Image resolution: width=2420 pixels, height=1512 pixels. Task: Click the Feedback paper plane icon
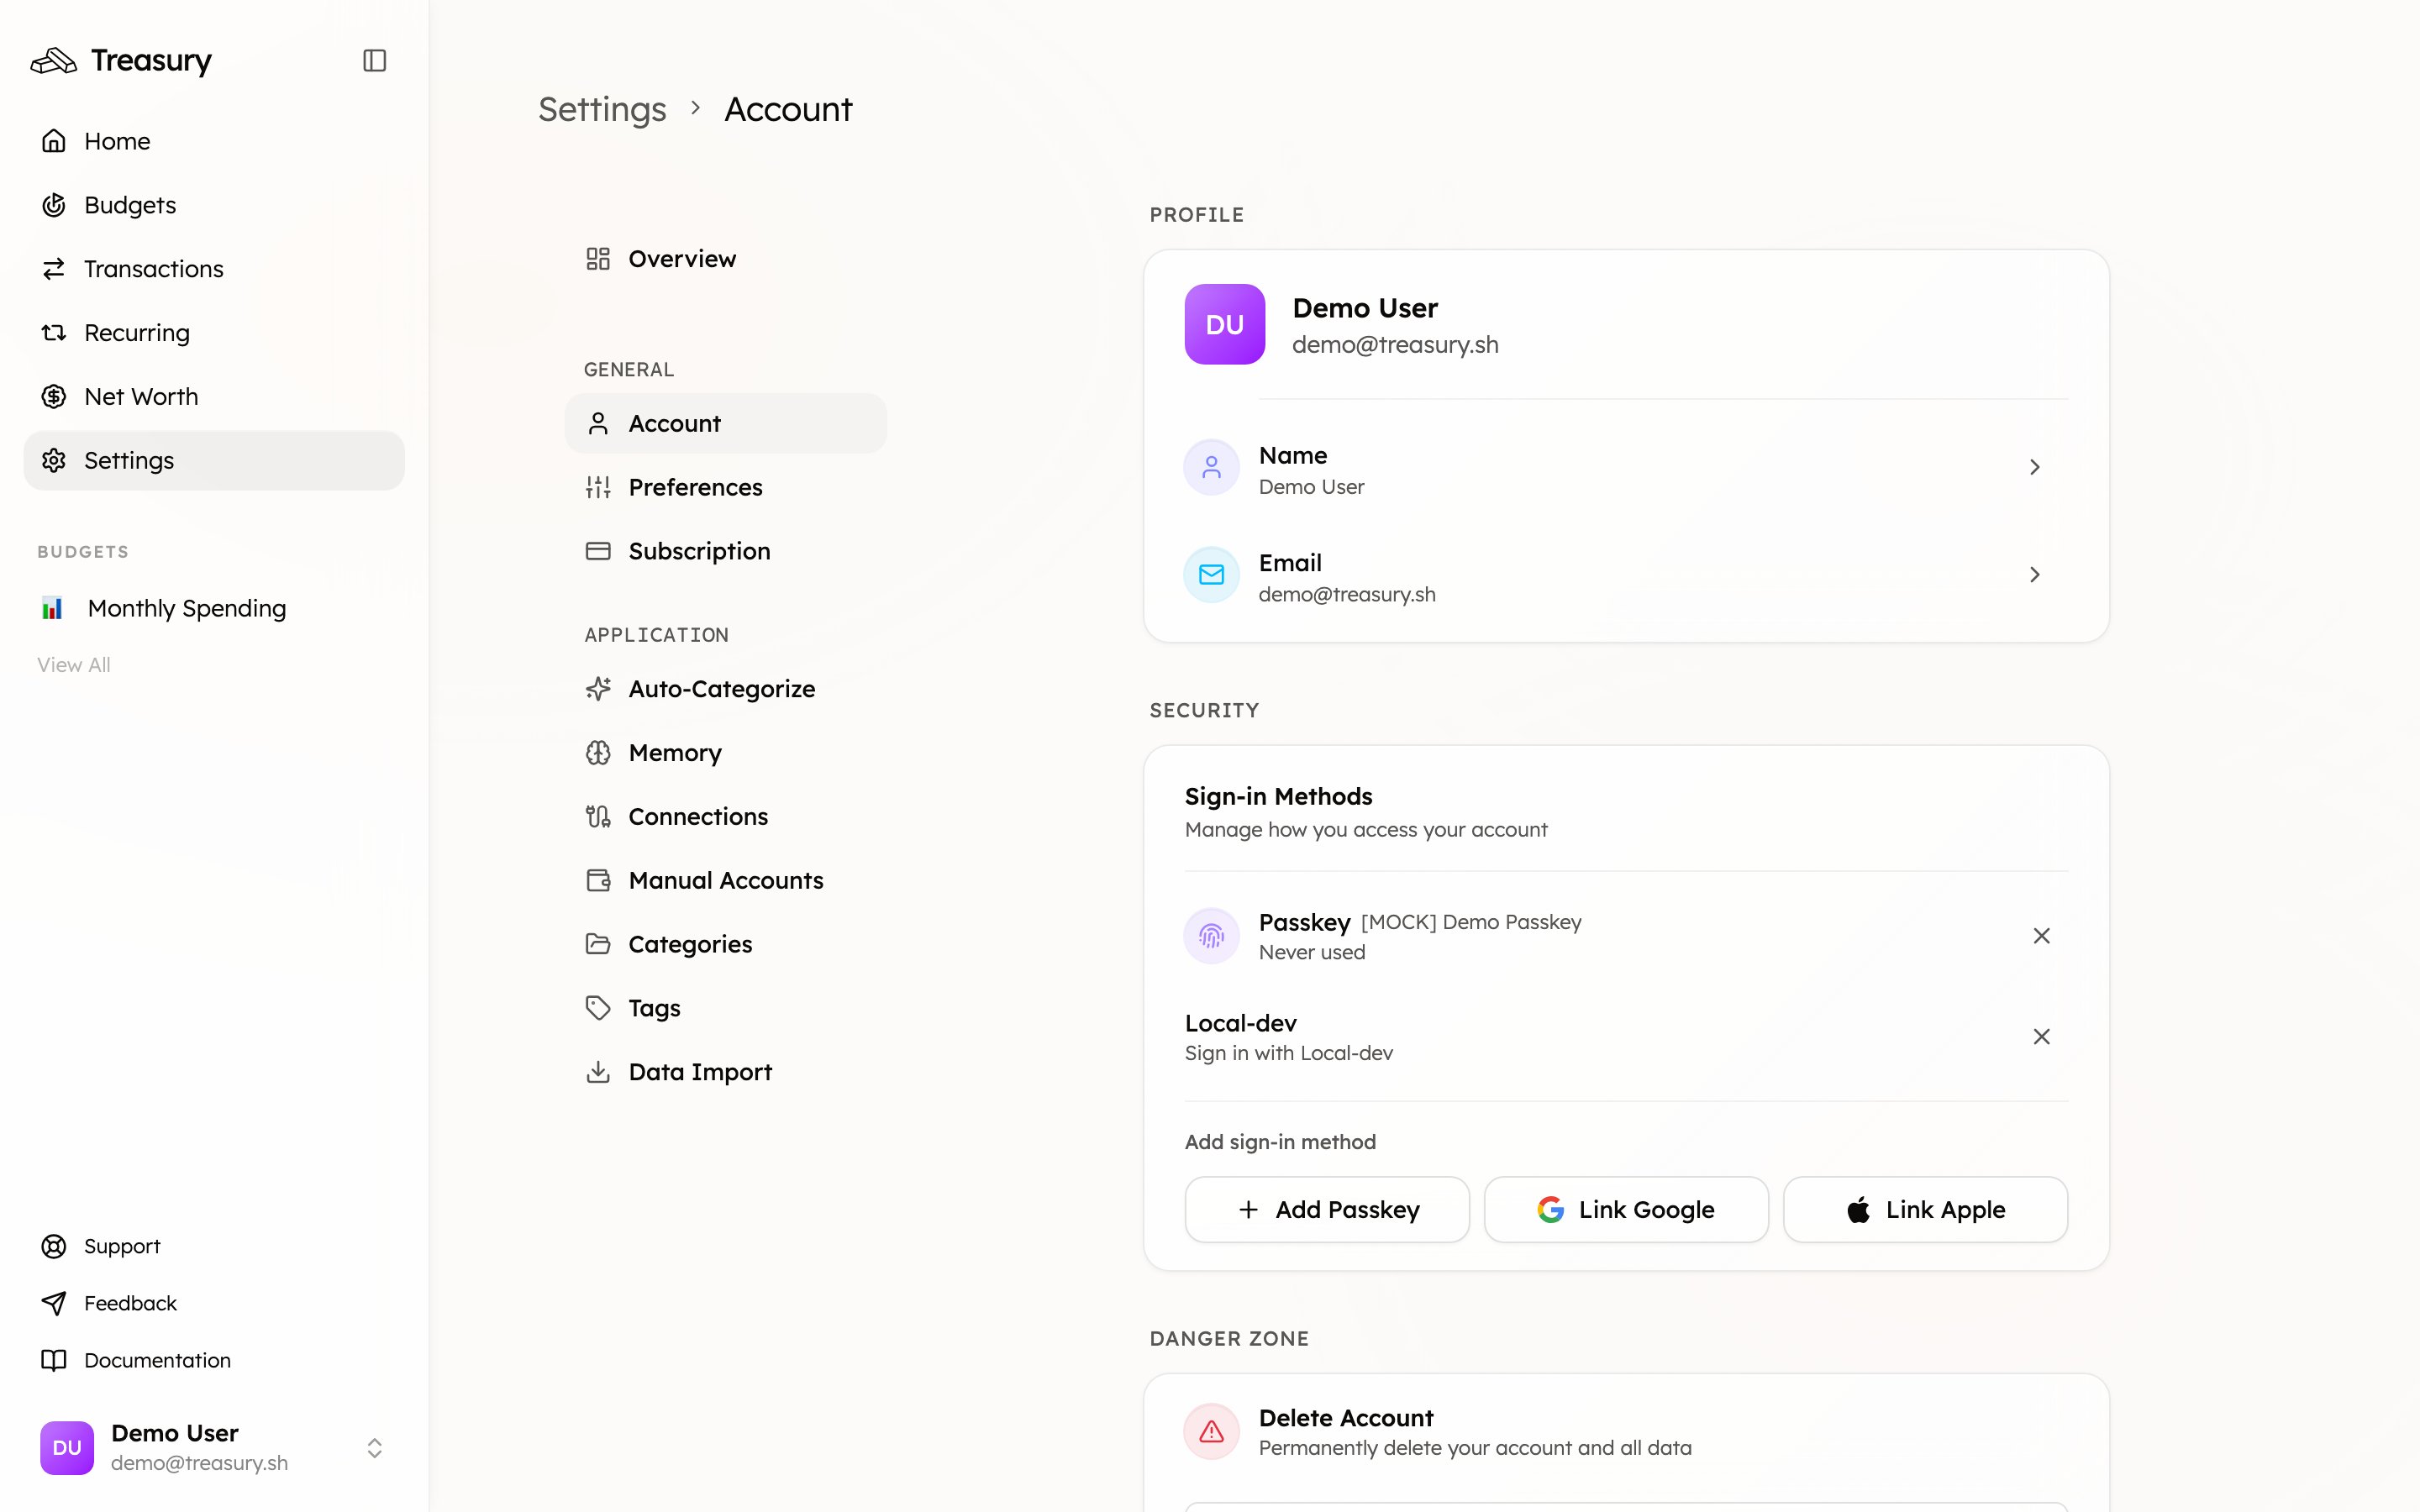click(x=54, y=1303)
